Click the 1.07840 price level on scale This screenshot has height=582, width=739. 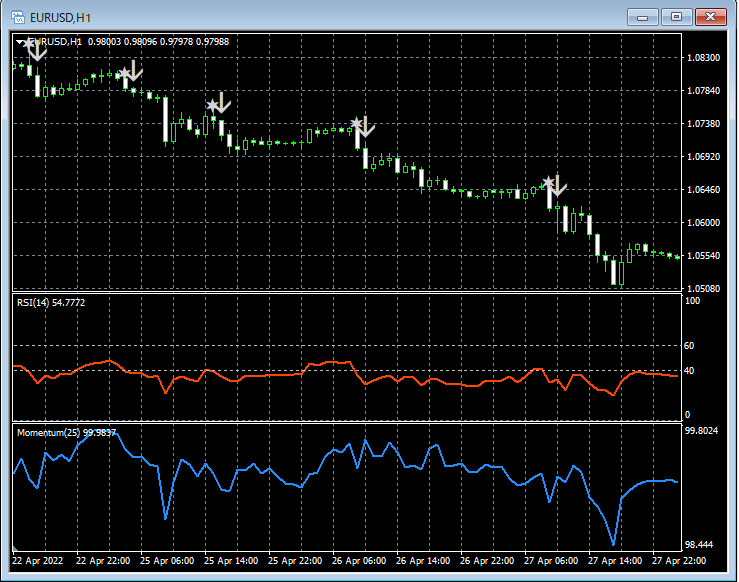(704, 90)
